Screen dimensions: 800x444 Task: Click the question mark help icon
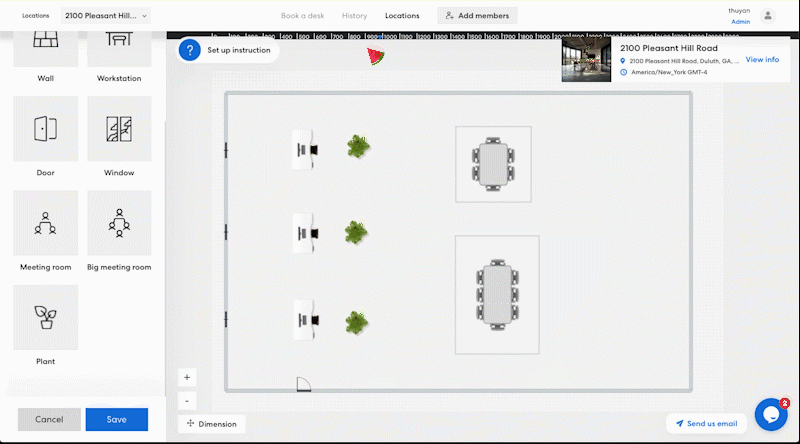(189, 50)
